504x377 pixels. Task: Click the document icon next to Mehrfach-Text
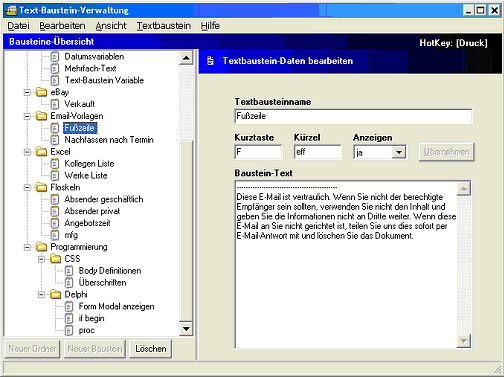coord(55,69)
